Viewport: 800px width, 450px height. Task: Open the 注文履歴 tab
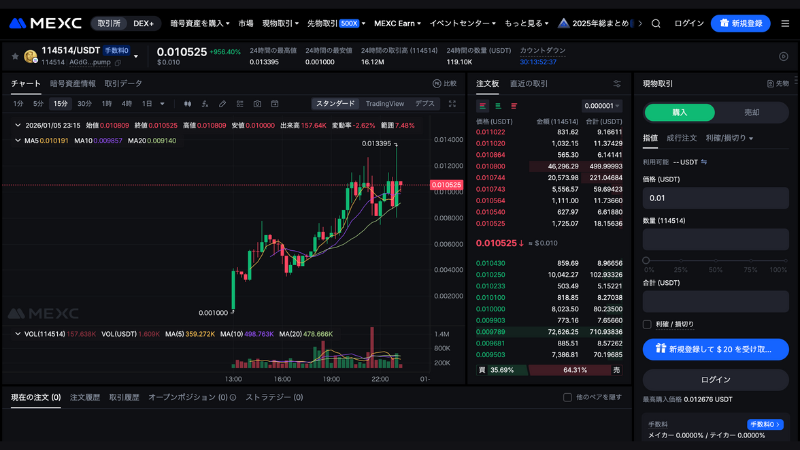[x=85, y=397]
